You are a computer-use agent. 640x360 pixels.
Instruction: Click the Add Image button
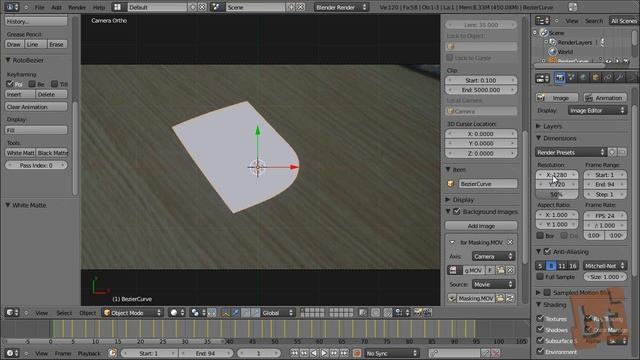tap(481, 226)
